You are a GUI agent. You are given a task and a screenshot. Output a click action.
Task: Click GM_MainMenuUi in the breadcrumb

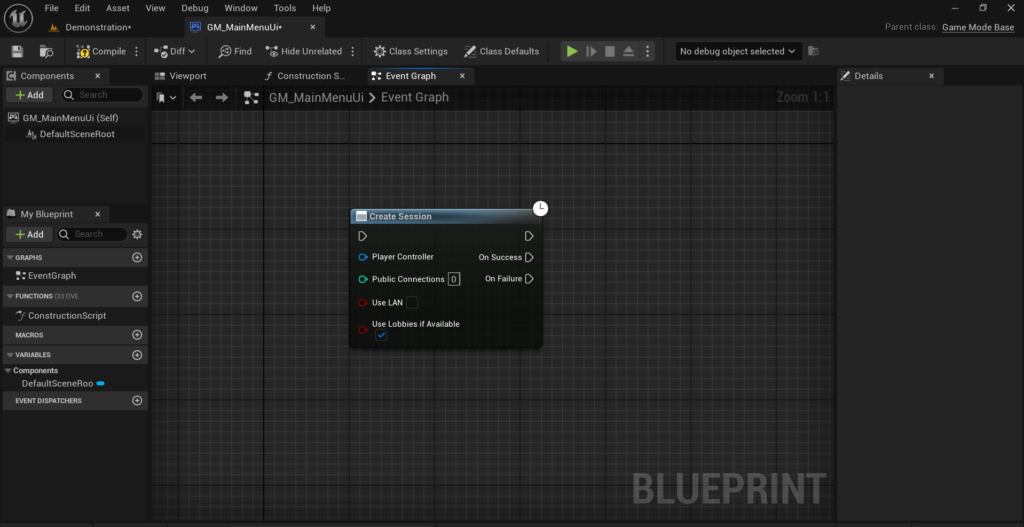(316, 97)
